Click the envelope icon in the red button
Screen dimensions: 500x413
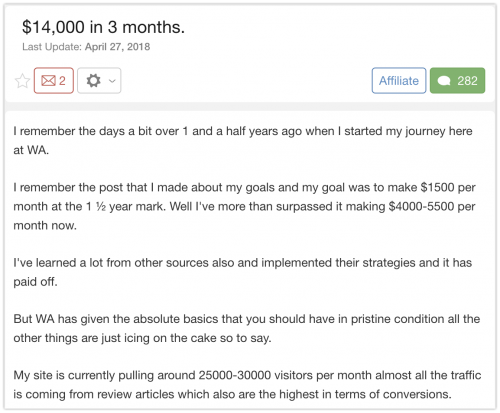pyautogui.click(x=48, y=81)
